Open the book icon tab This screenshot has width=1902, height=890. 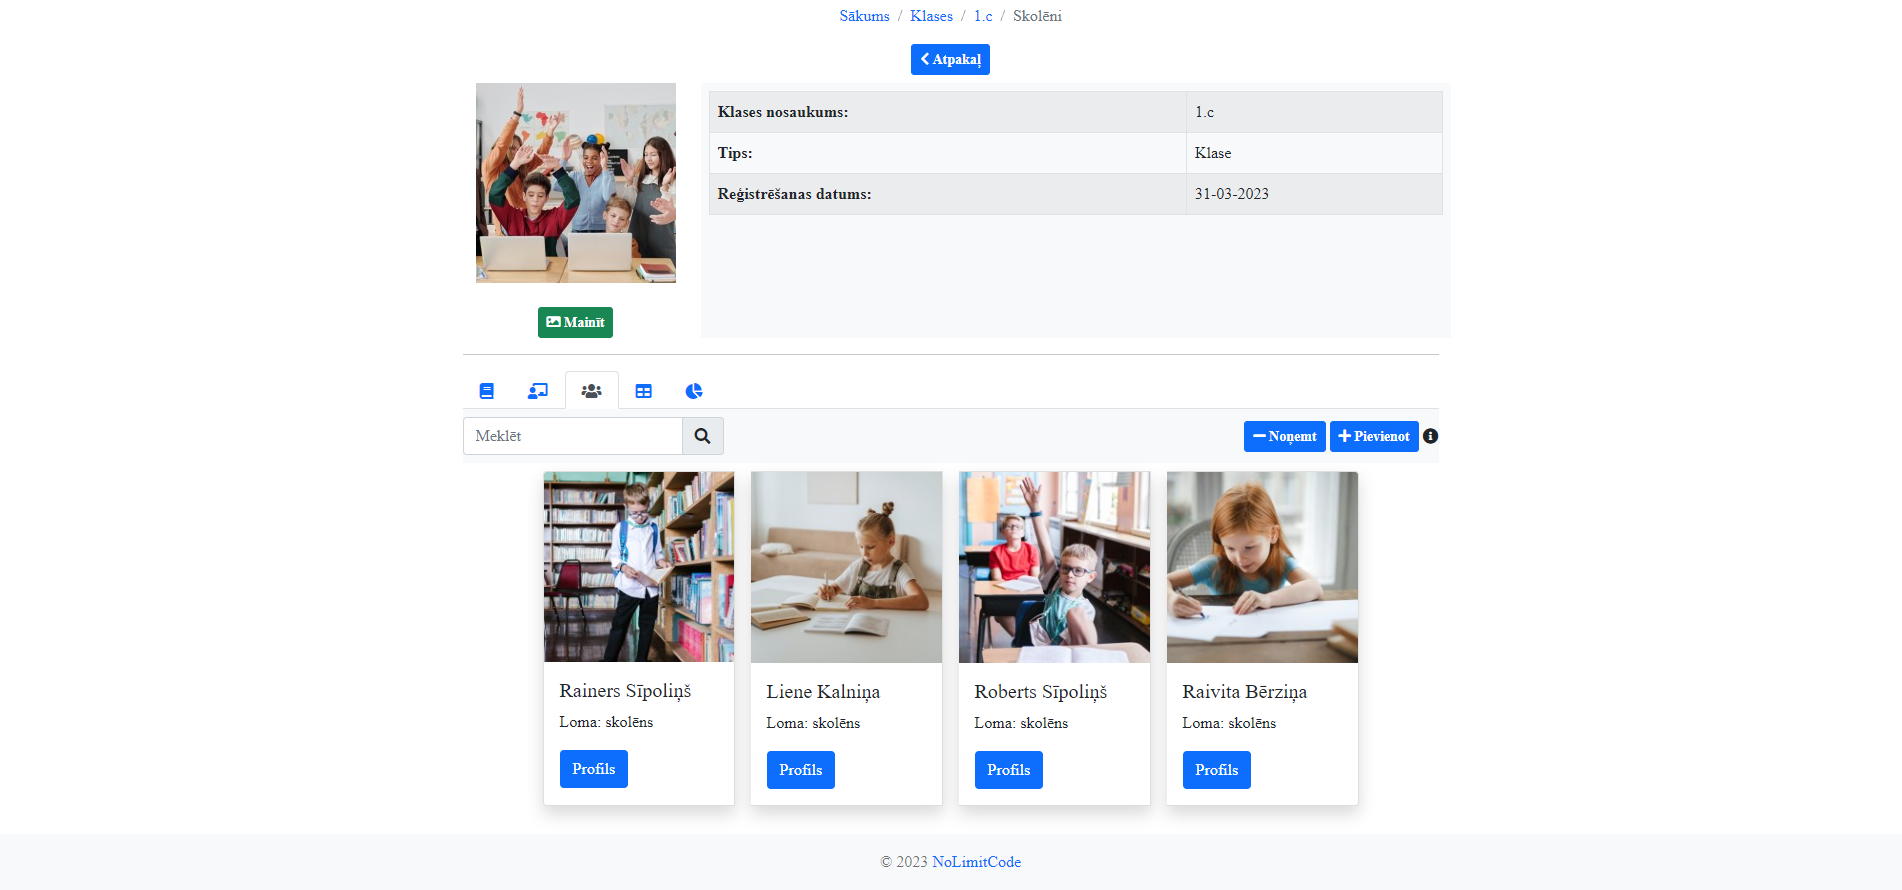[487, 391]
